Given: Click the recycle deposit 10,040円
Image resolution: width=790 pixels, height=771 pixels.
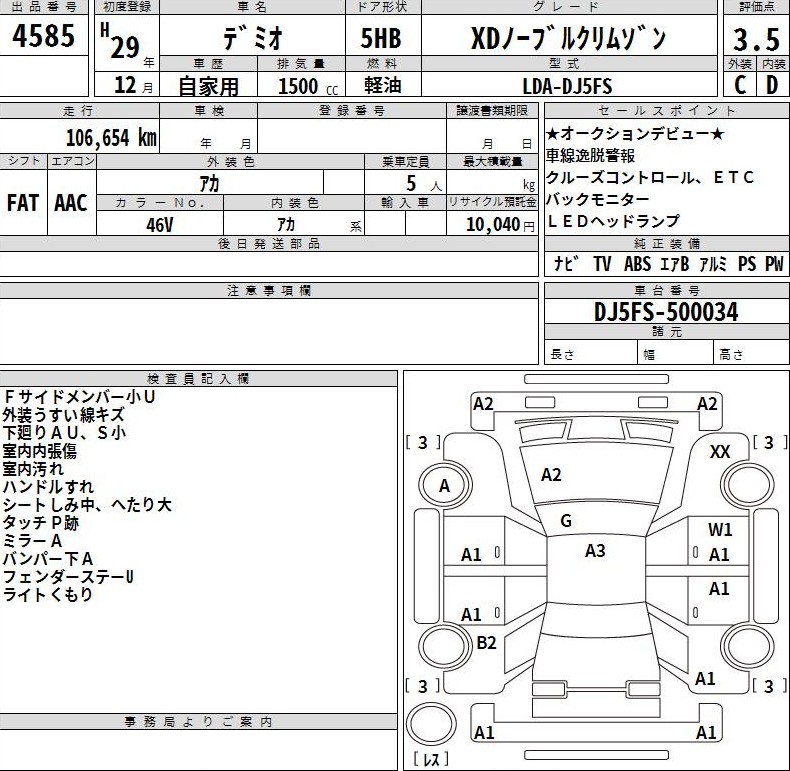Looking at the screenshot, I should tap(500, 224).
